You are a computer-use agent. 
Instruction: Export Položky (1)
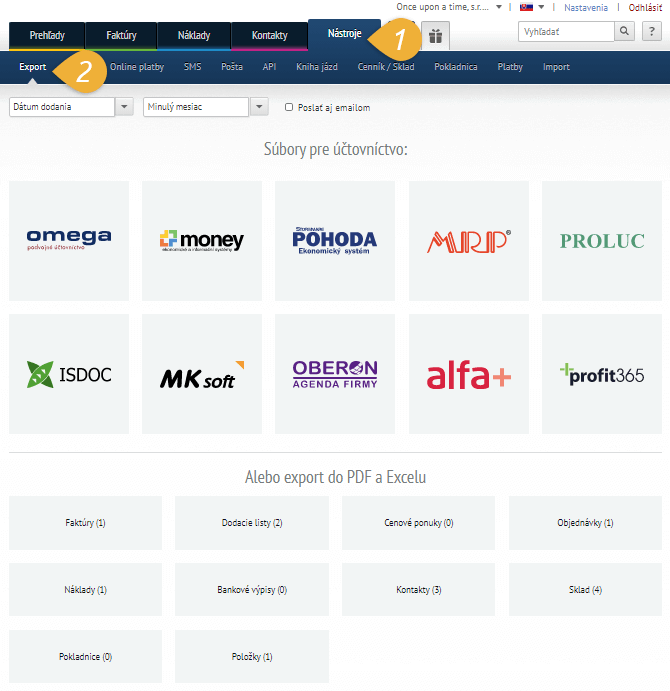[x=252, y=657]
